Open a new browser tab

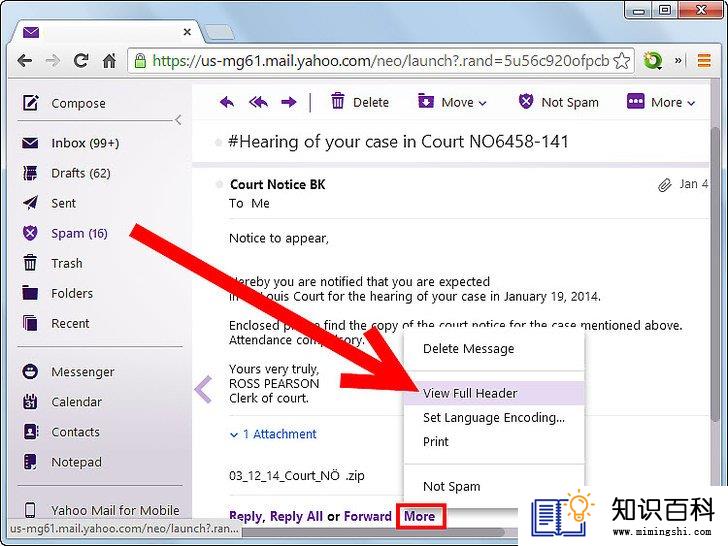point(219,32)
